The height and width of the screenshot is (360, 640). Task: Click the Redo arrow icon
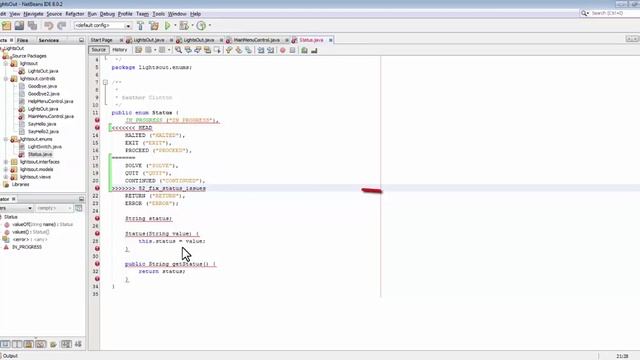[62, 26]
